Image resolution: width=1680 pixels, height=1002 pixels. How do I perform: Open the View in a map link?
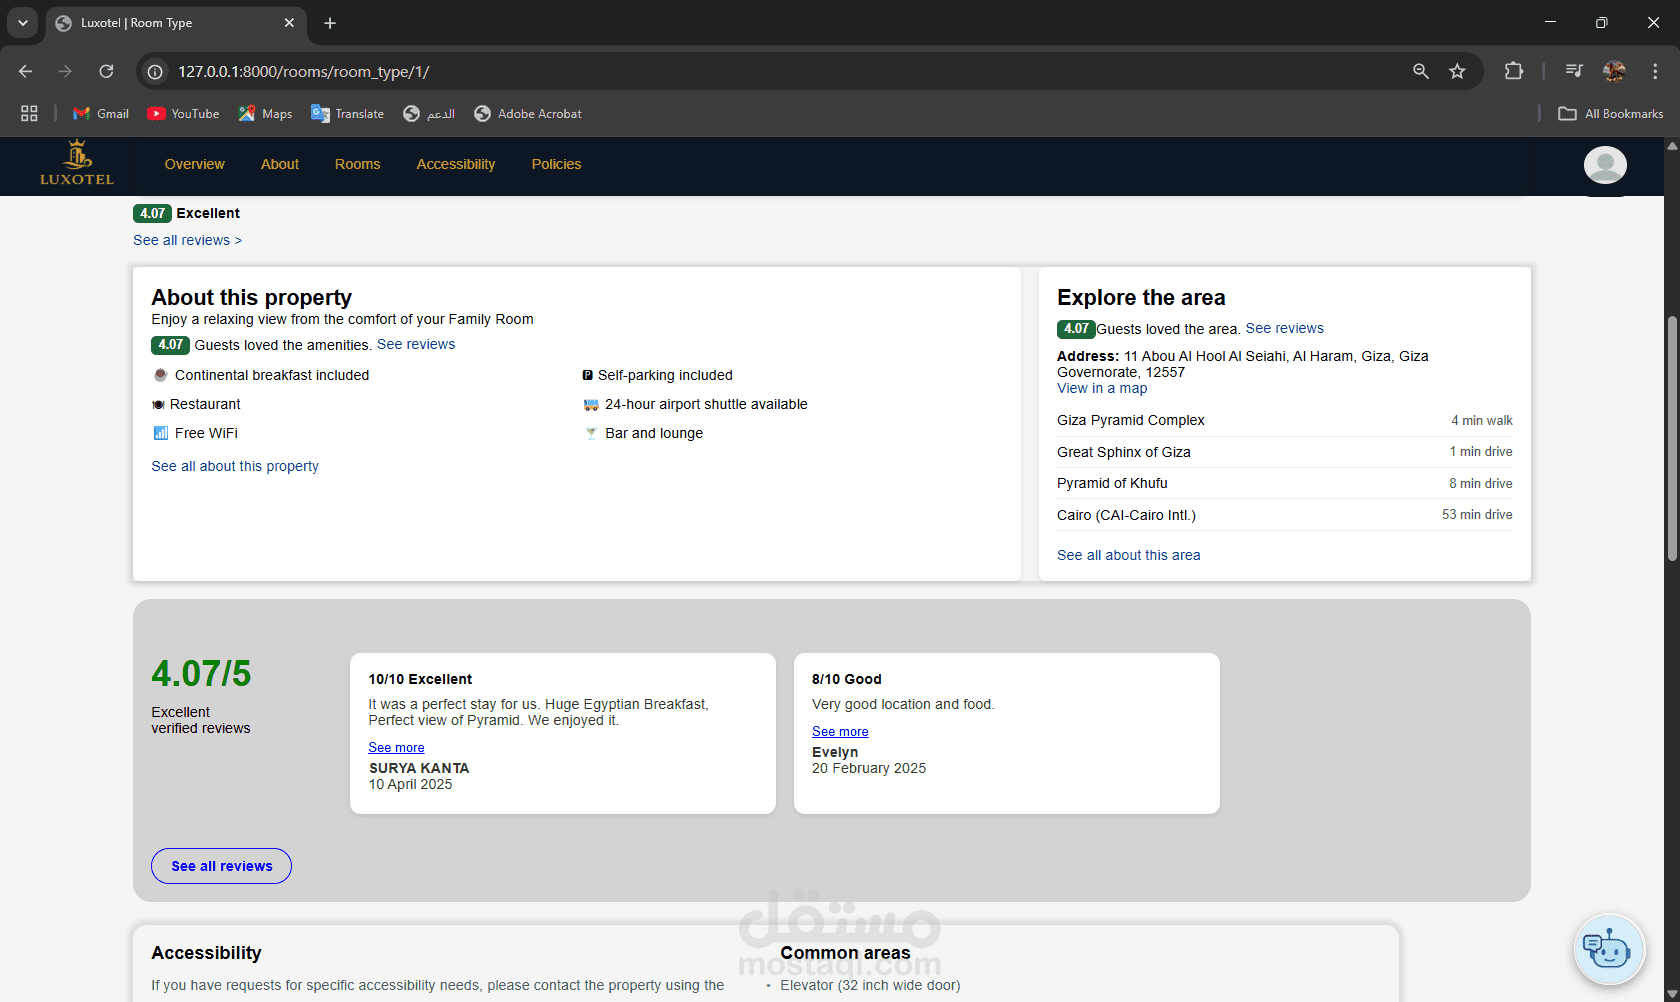(x=1101, y=389)
